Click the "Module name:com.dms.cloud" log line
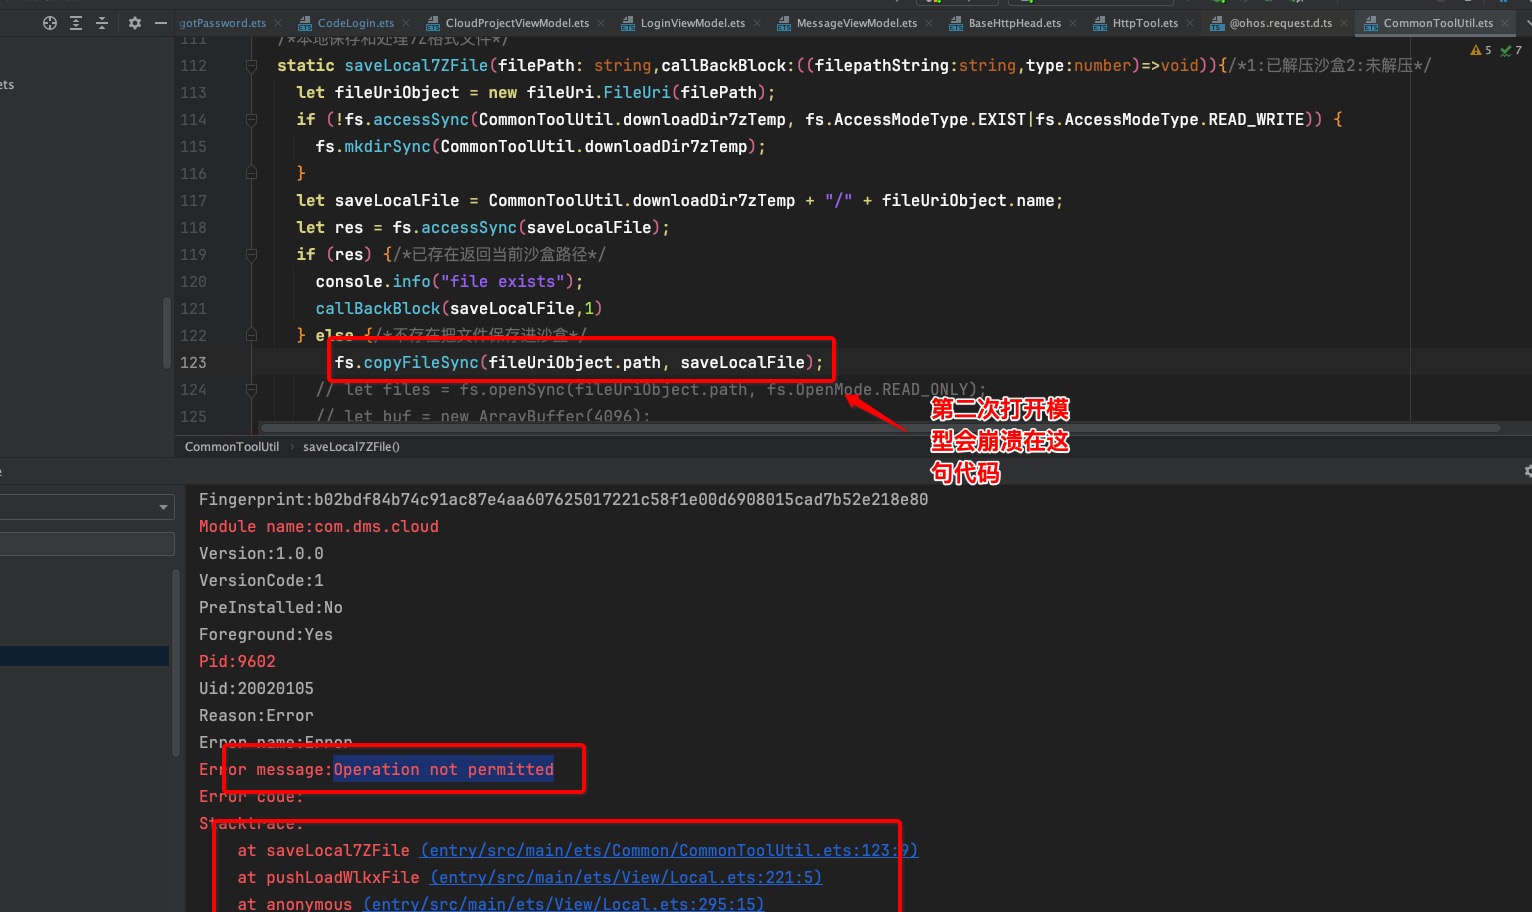This screenshot has height=912, width=1532. 319,526
